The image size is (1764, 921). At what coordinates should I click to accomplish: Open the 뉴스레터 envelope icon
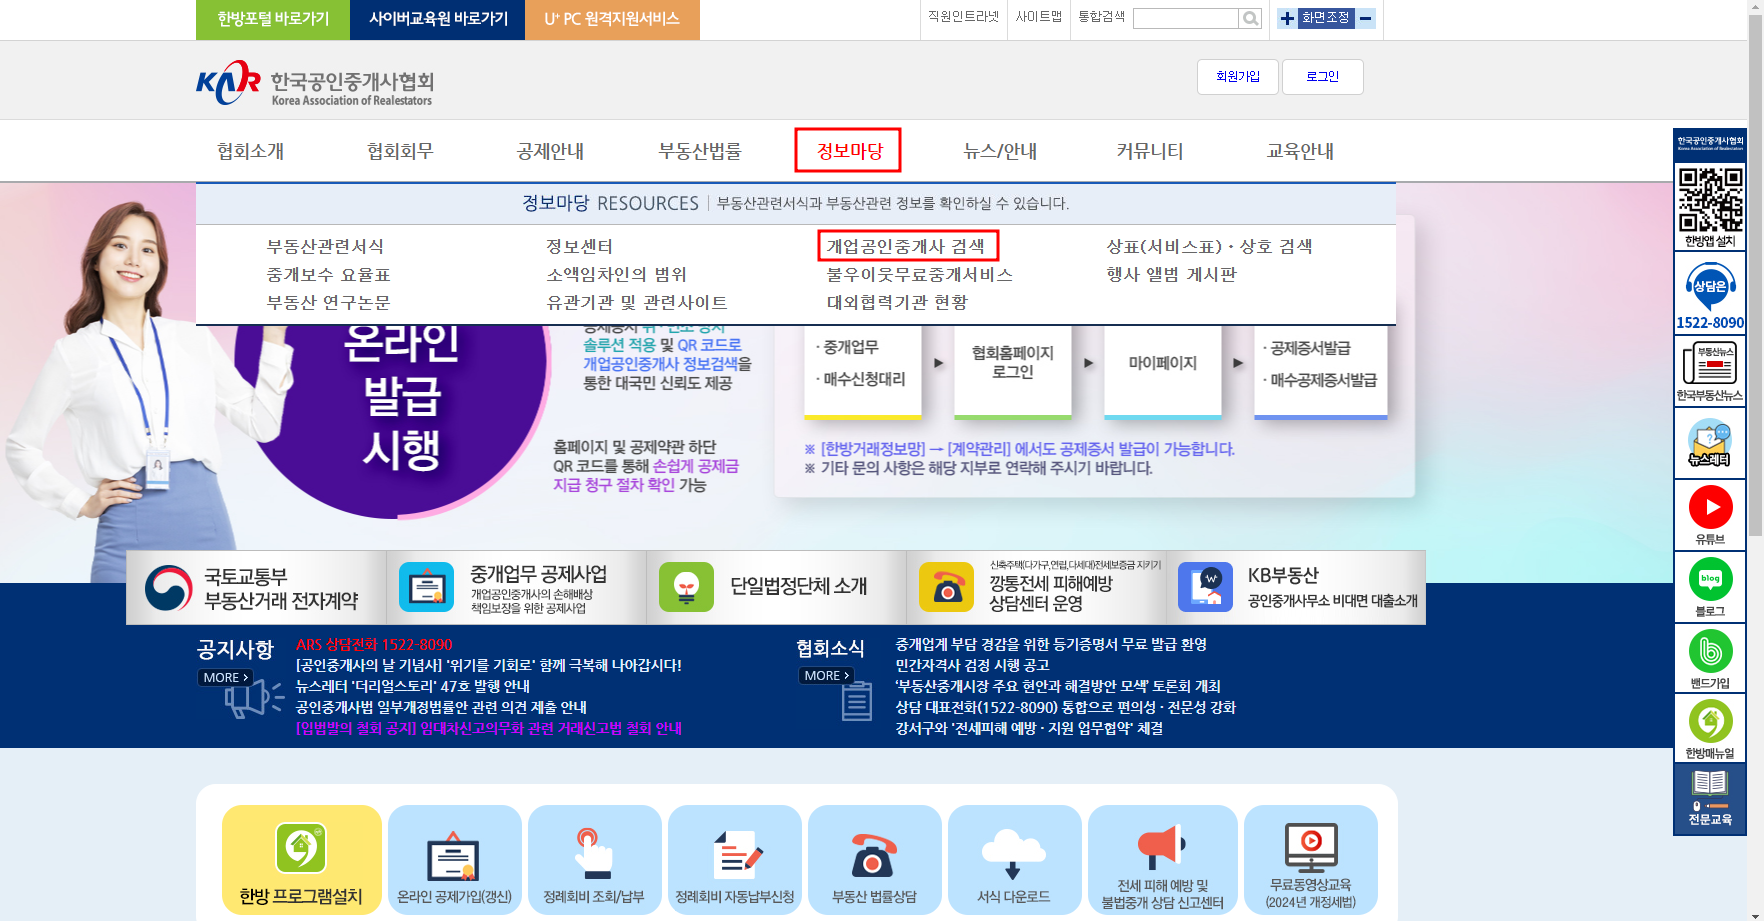click(x=1710, y=440)
